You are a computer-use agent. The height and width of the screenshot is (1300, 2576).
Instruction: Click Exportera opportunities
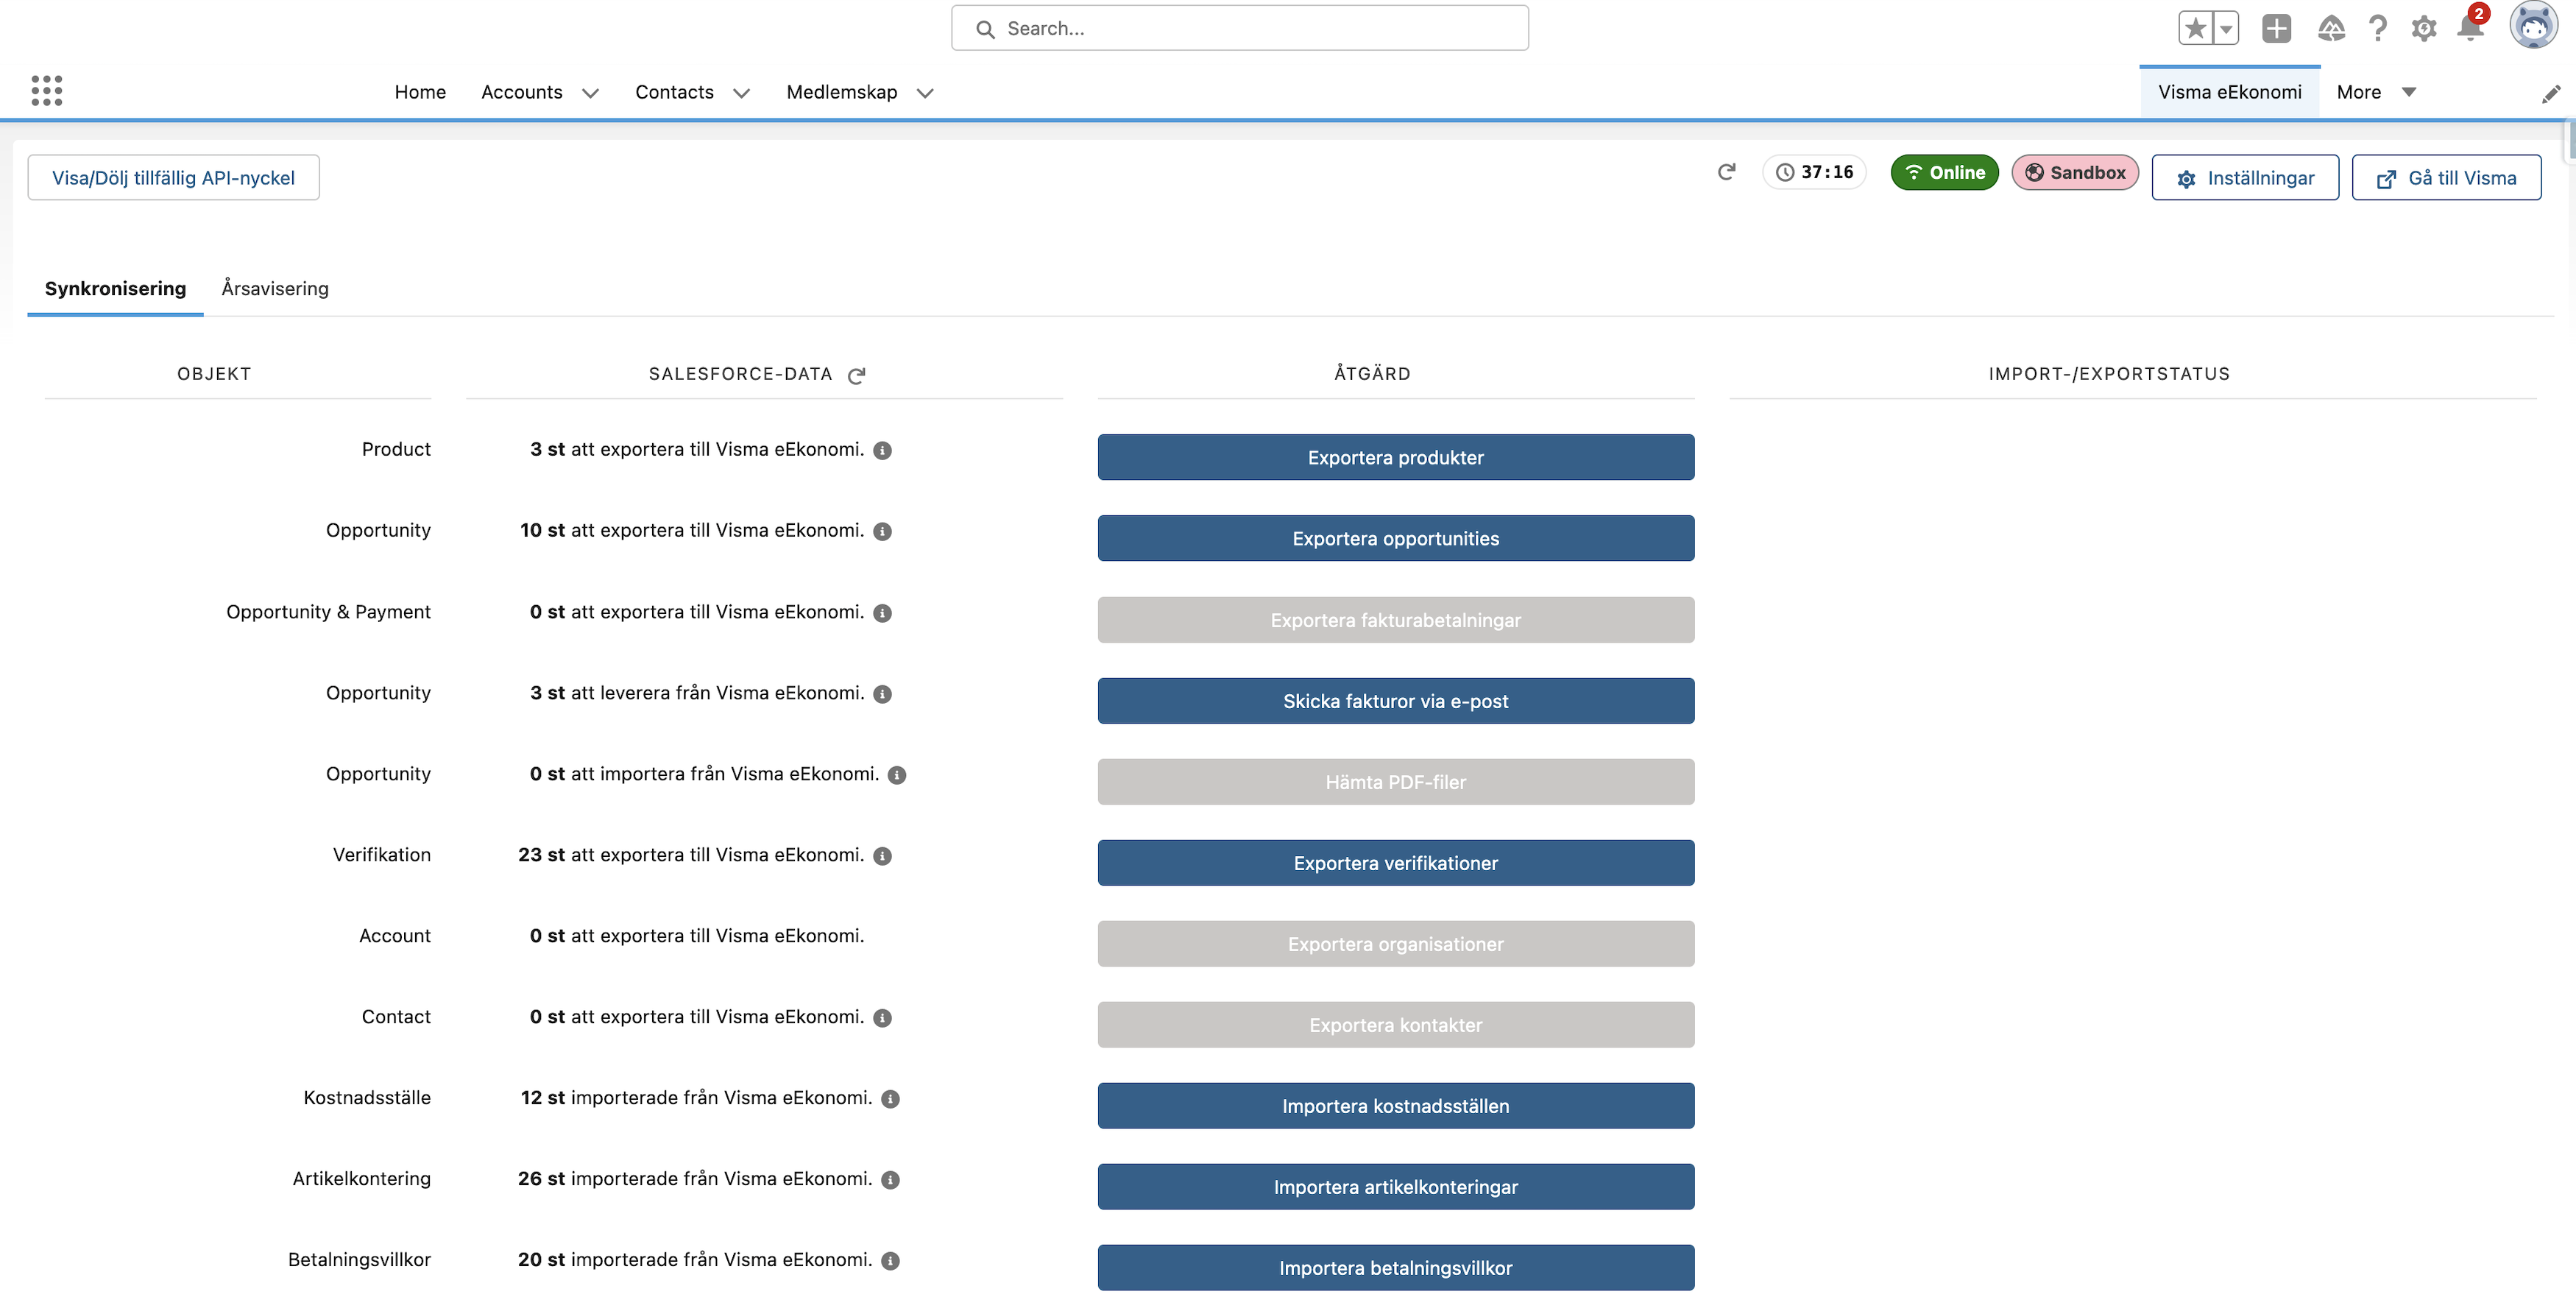click(1395, 538)
